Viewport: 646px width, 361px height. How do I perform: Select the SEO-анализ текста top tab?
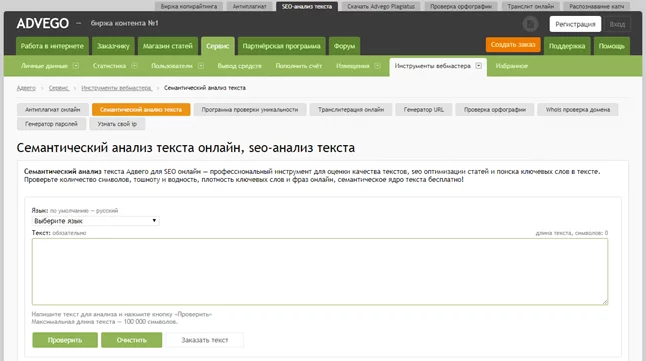(x=307, y=6)
